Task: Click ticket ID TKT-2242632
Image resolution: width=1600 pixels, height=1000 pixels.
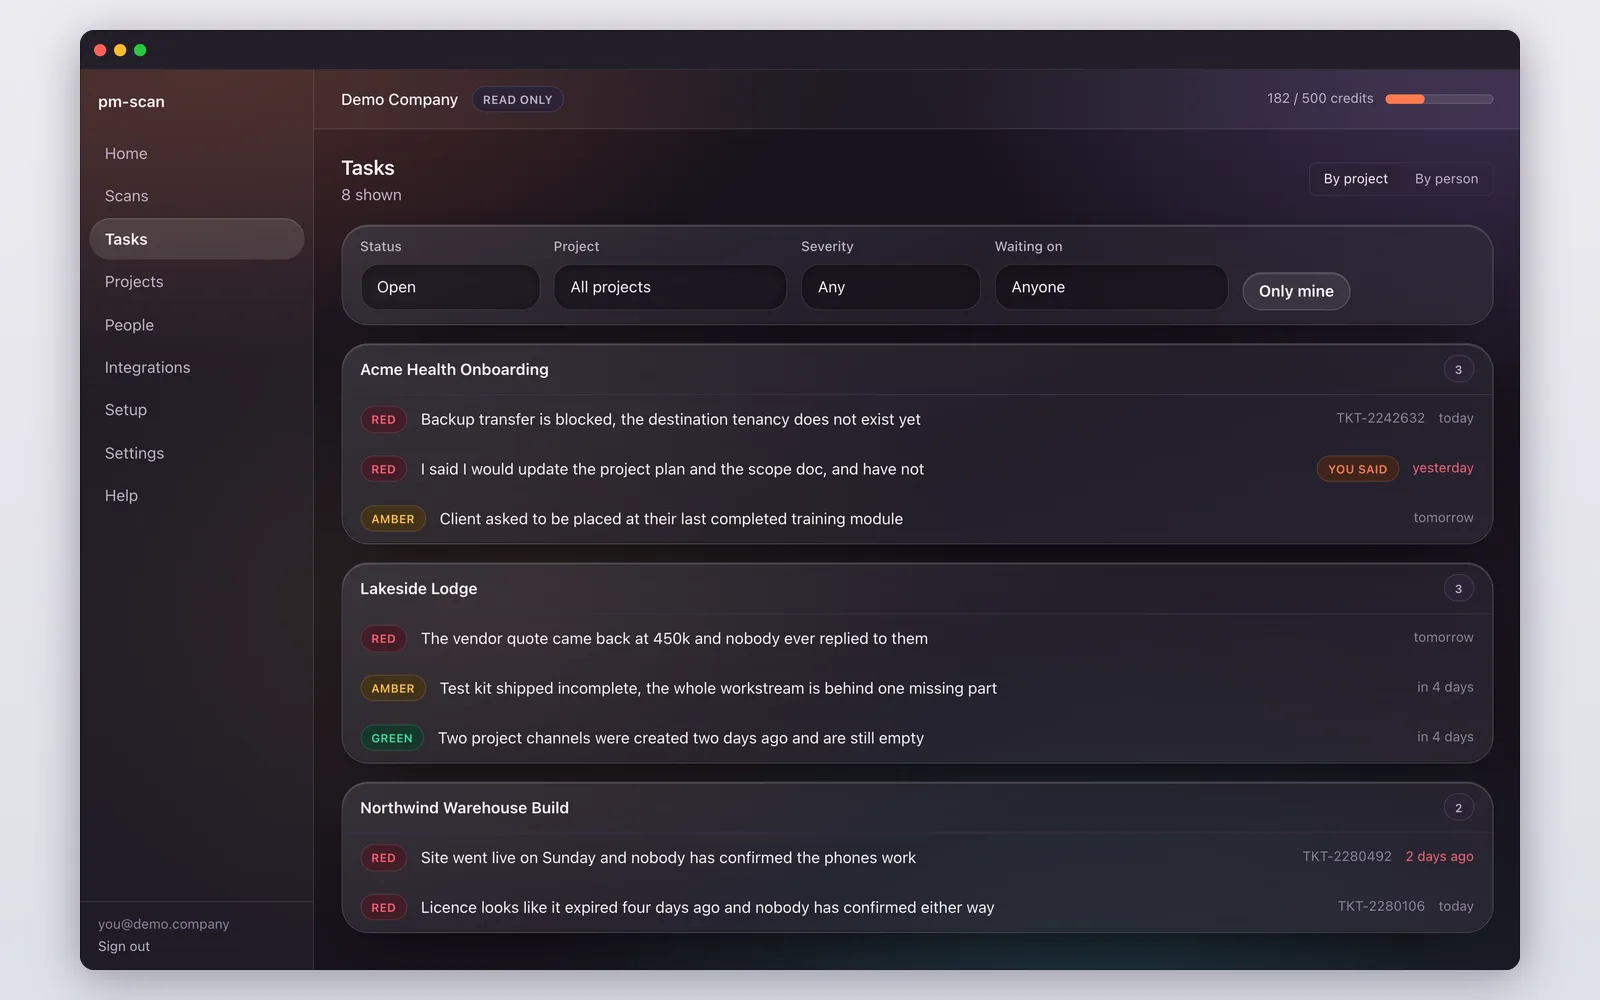Action: [1380, 418]
